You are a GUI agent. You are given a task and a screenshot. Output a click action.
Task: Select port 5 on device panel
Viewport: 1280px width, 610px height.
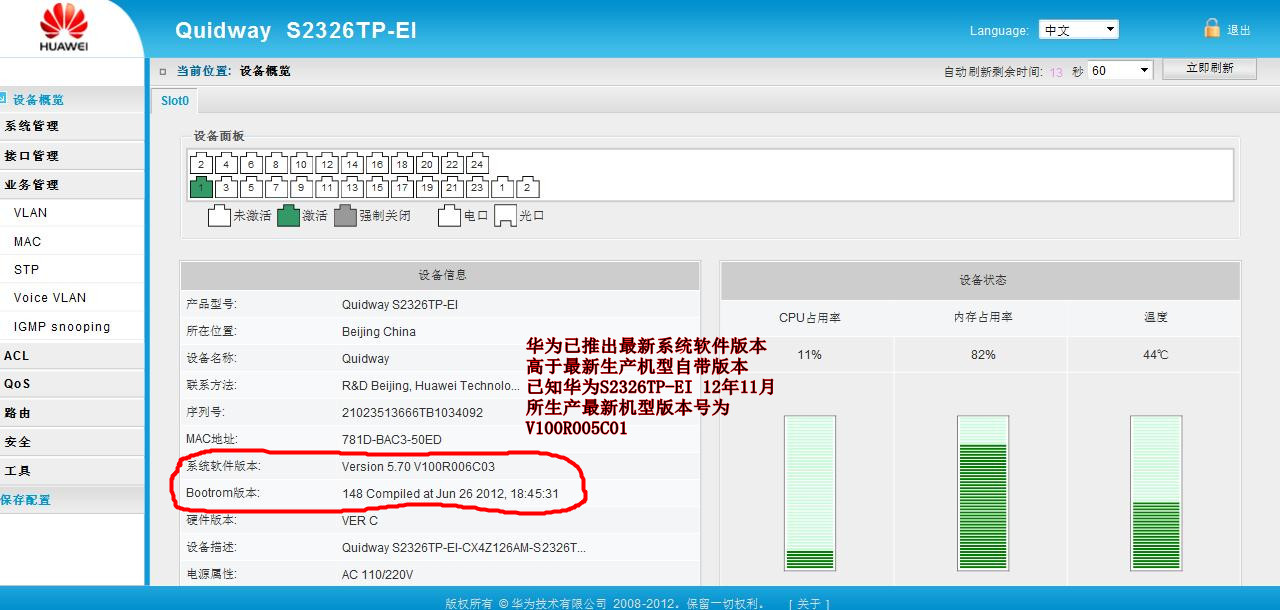point(251,187)
